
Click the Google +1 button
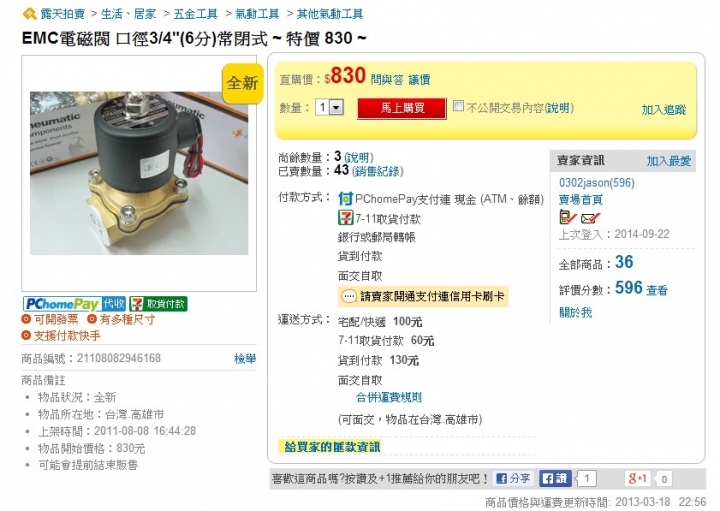[x=638, y=478]
